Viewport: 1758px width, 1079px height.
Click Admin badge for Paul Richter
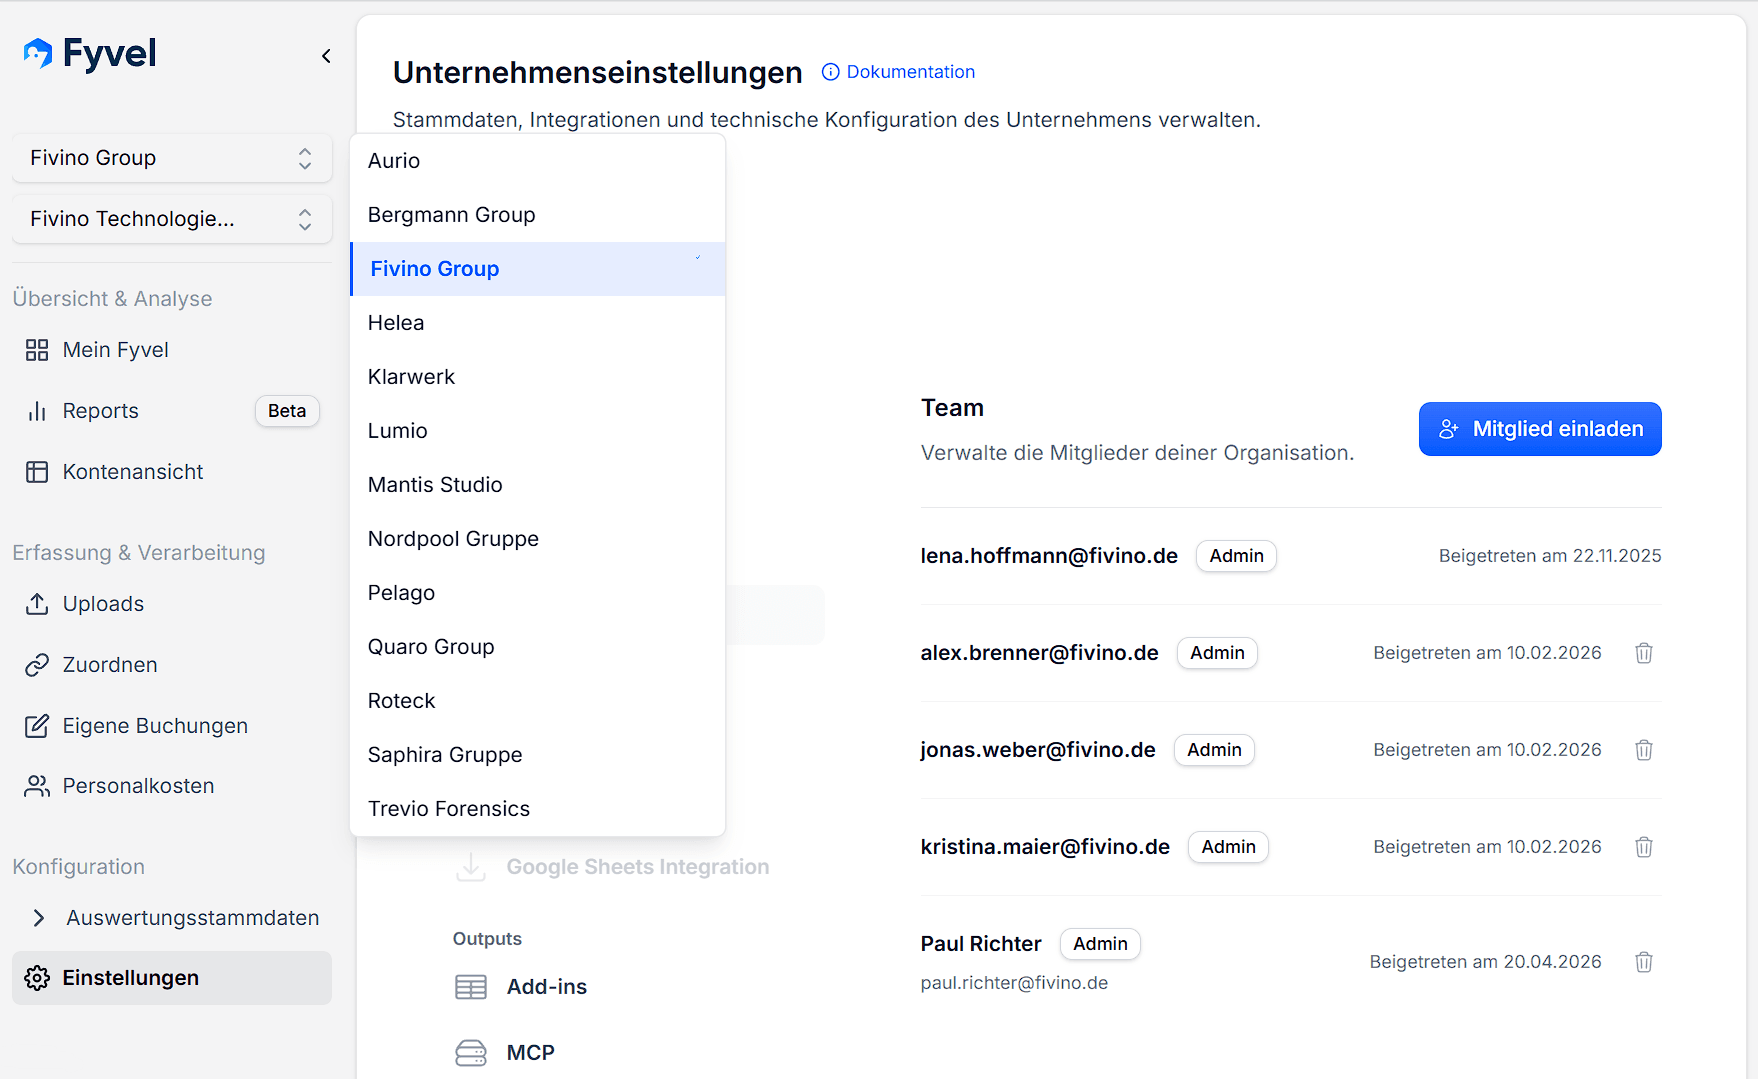[x=1100, y=944]
